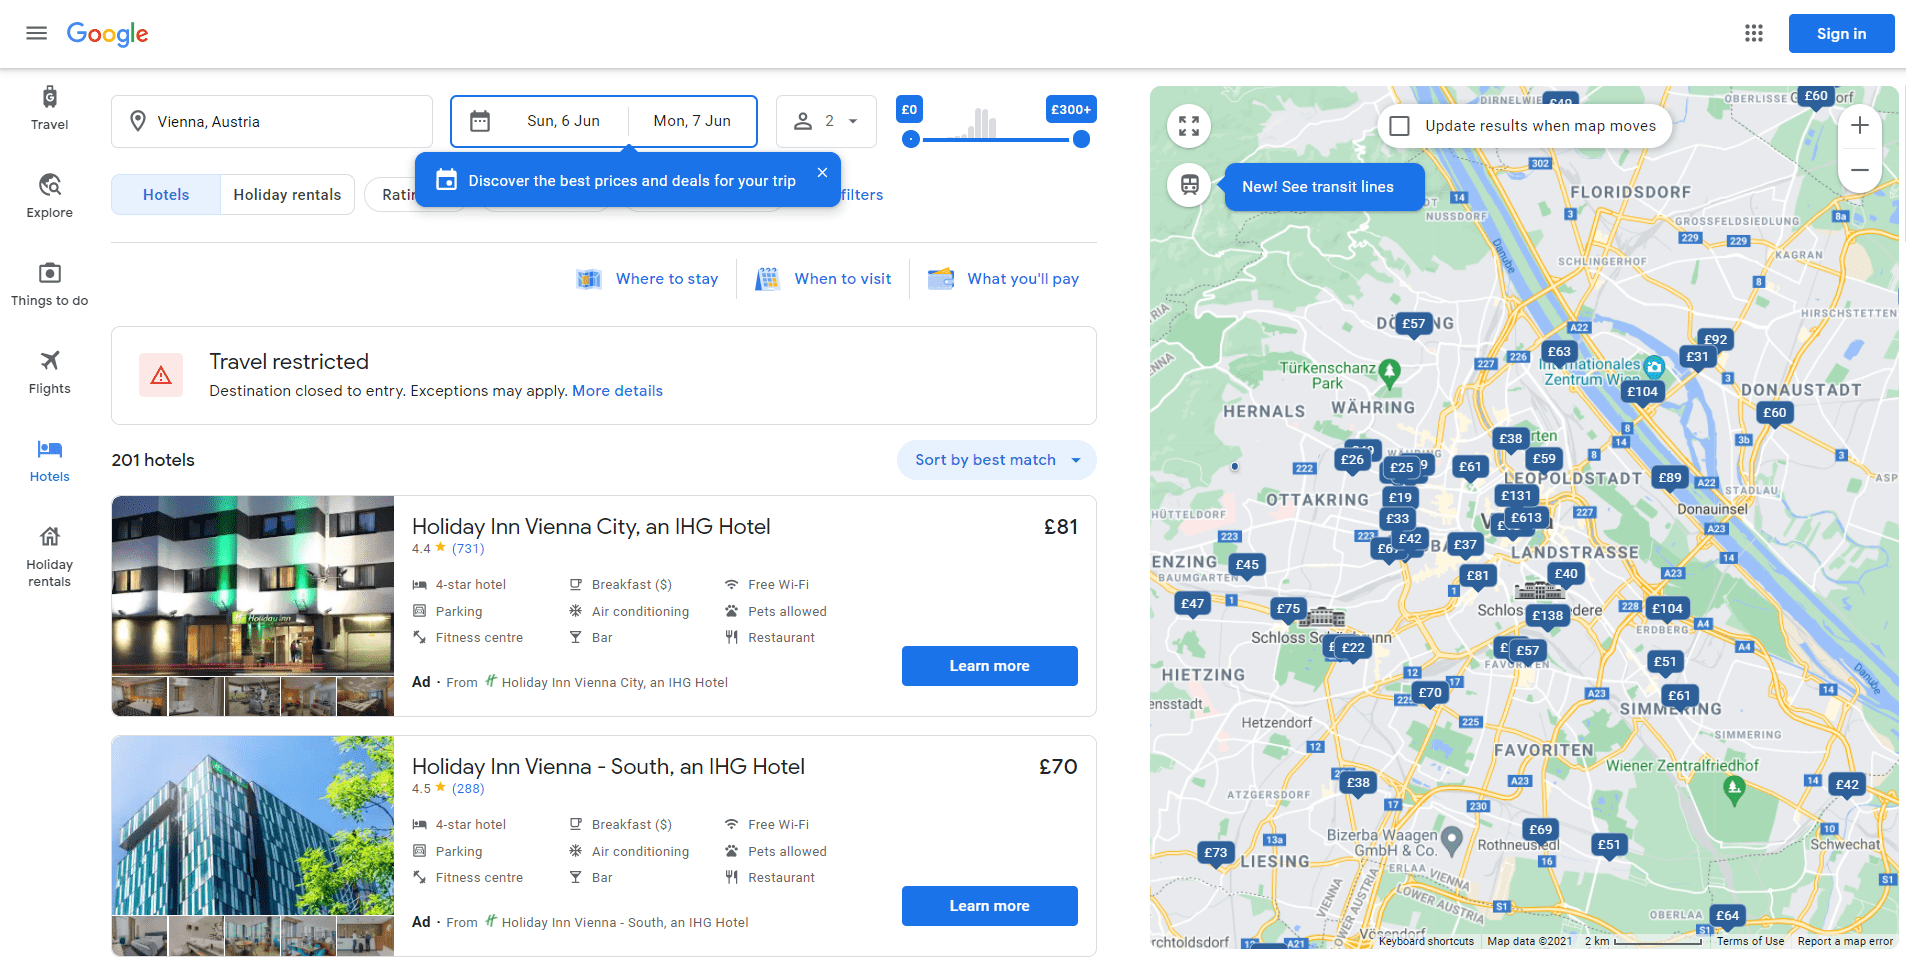1906x962 pixels.
Task: Click the guests person icon
Action: (803, 121)
